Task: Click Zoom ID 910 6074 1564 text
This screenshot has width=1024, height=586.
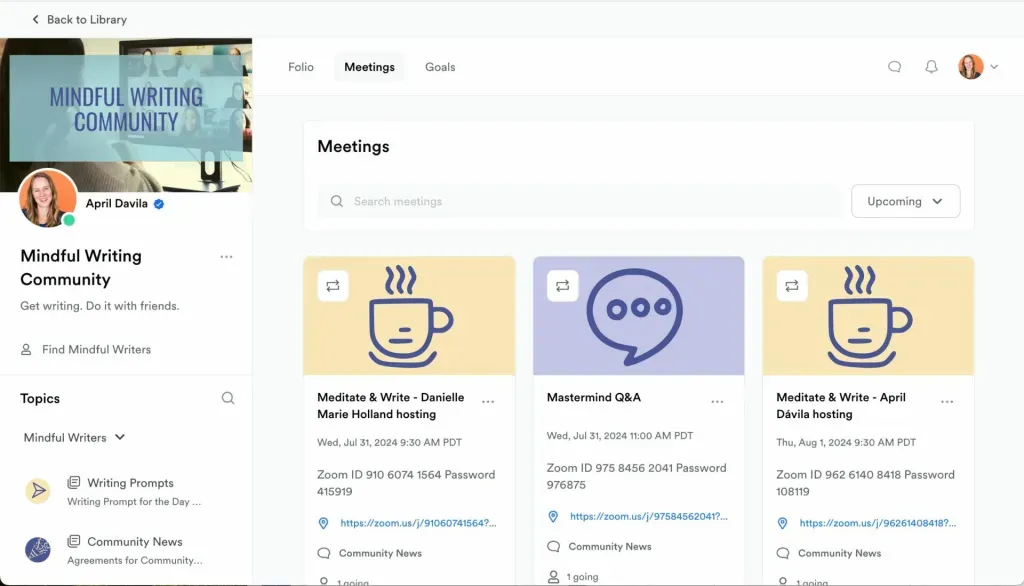Action: [x=406, y=483]
